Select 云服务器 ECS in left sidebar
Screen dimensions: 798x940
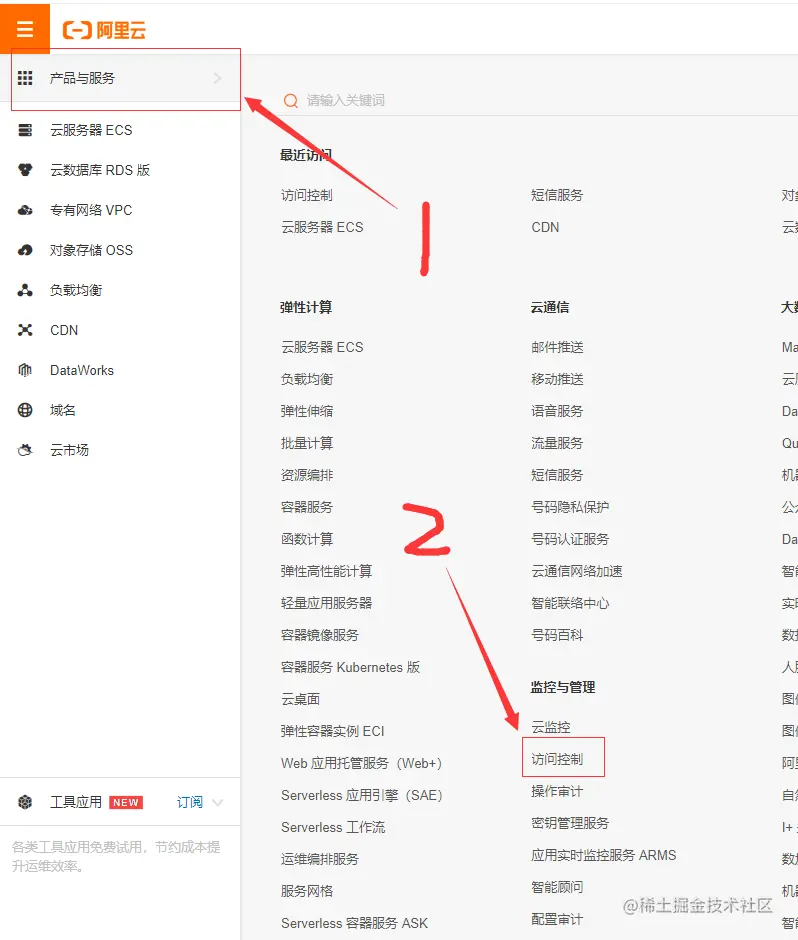(91, 130)
